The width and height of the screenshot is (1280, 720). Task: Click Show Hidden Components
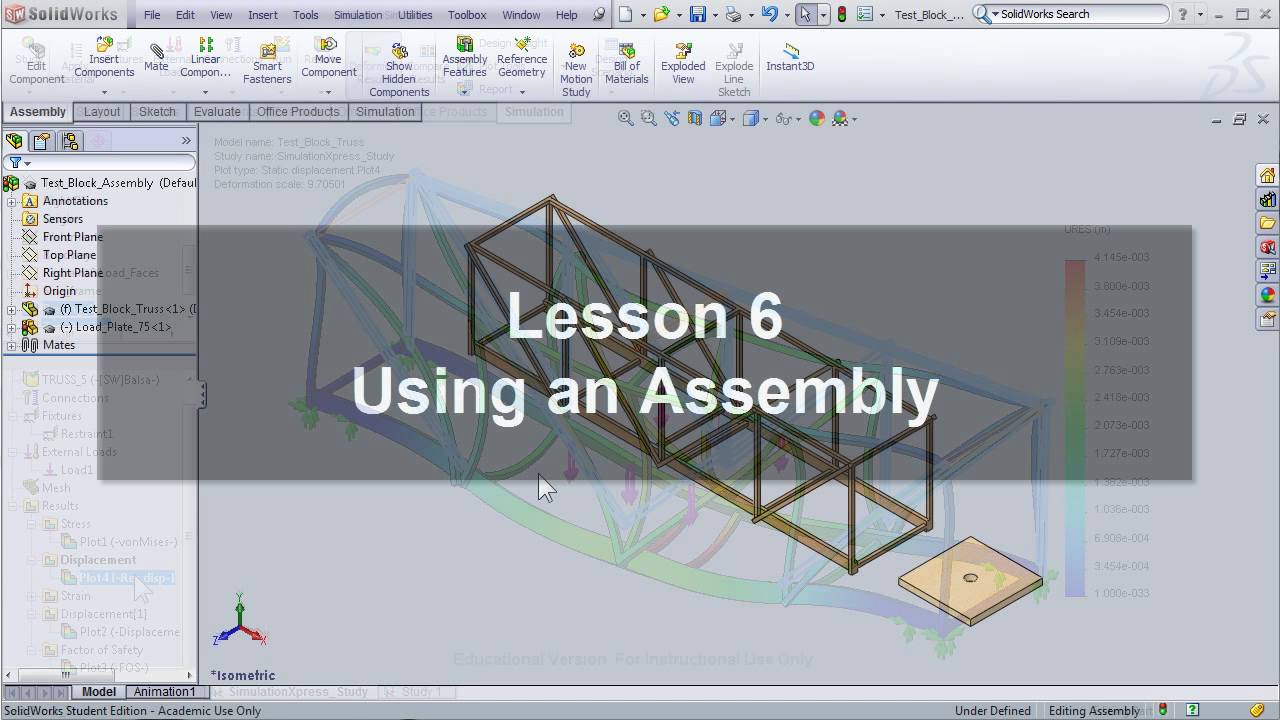pyautogui.click(x=399, y=70)
